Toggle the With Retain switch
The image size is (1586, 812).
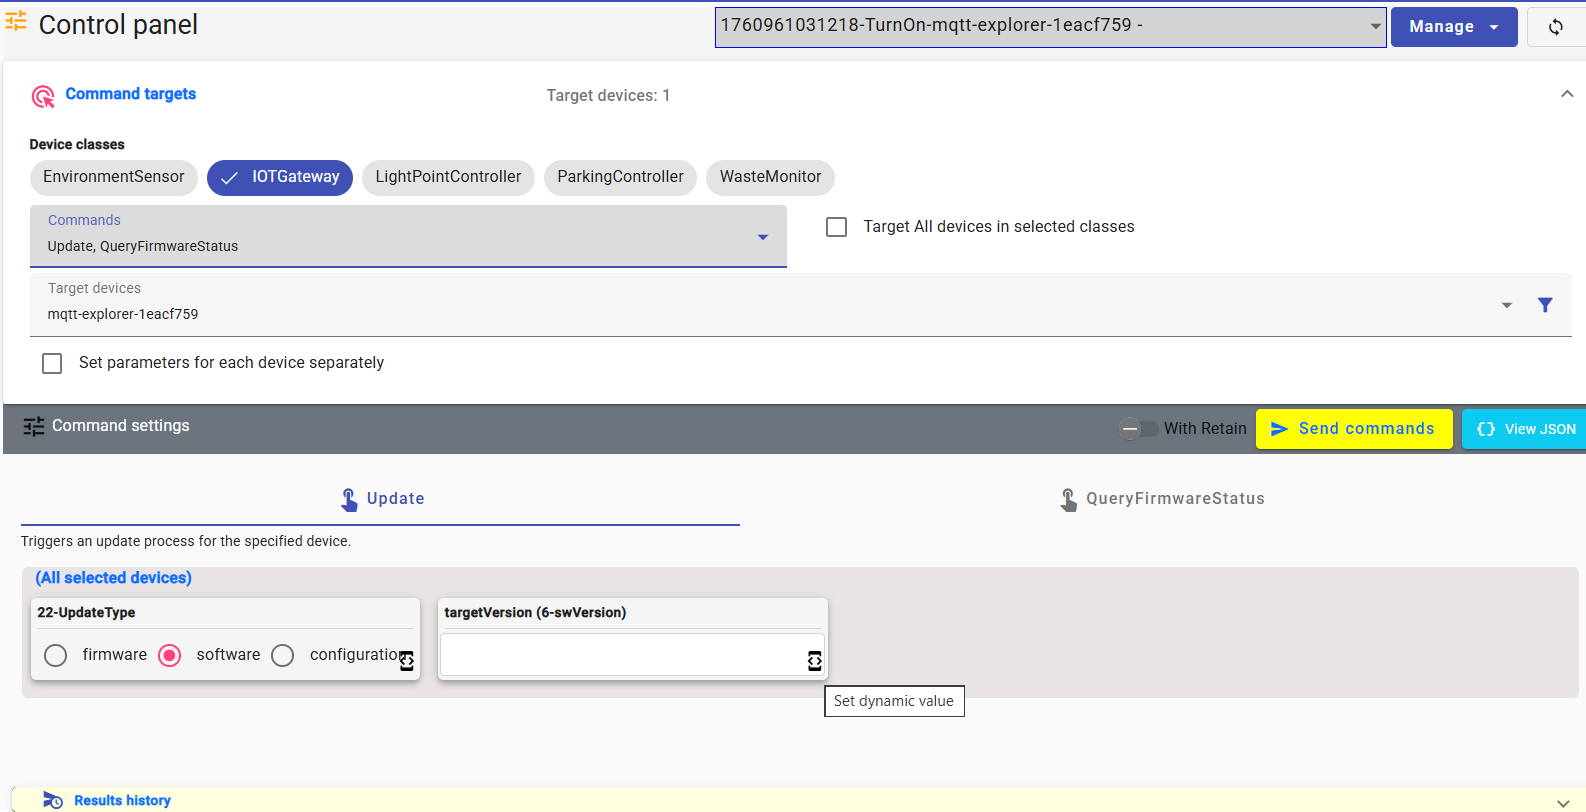[x=1138, y=429]
